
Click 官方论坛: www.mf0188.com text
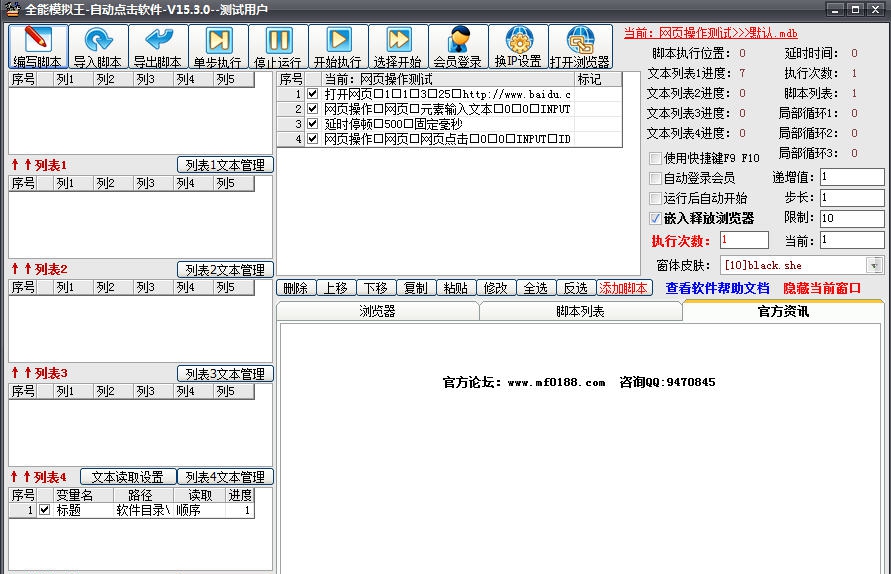pos(524,382)
